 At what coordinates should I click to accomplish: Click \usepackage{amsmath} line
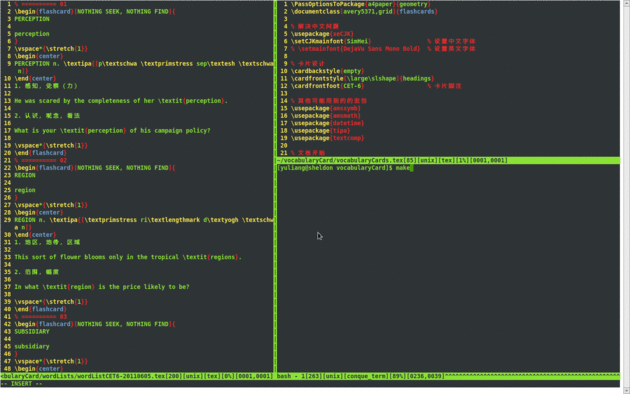click(x=326, y=116)
